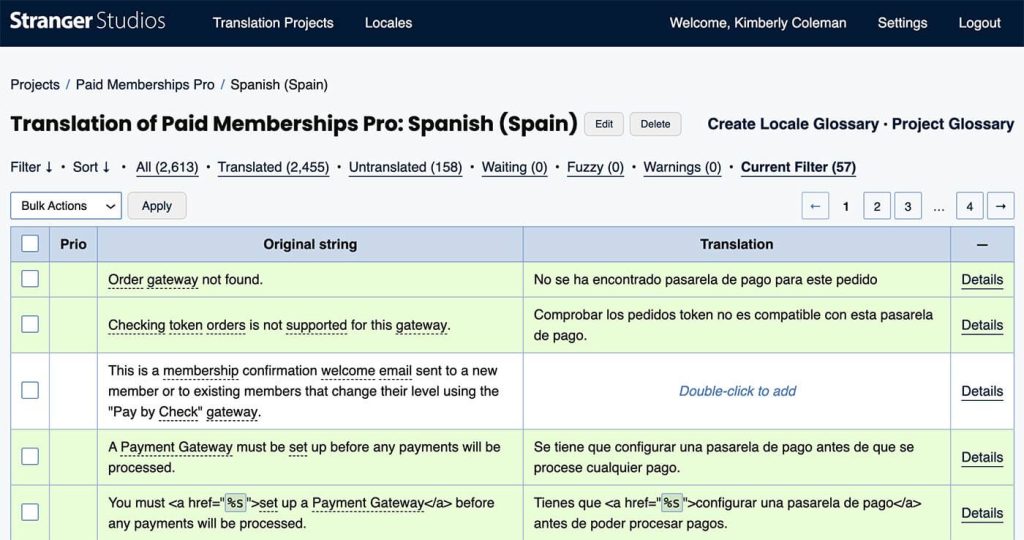The image size is (1024, 540).
Task: Open Locales in the nav bar
Action: pos(389,23)
